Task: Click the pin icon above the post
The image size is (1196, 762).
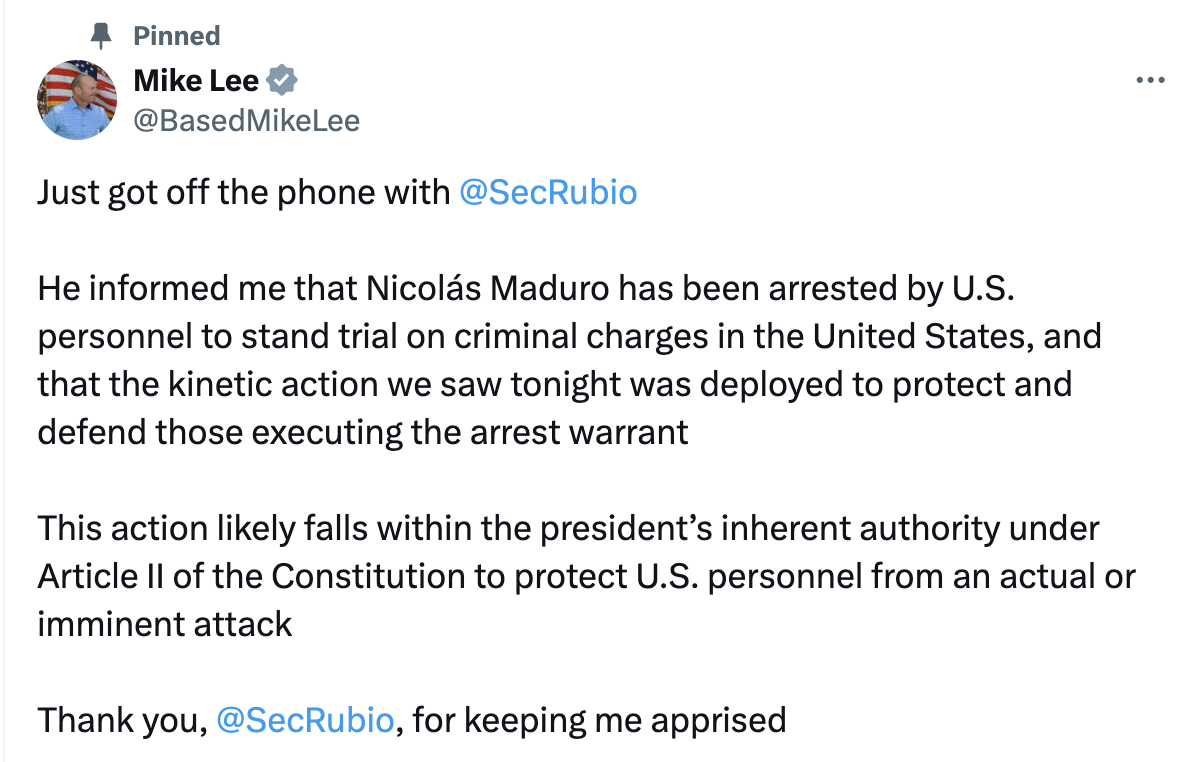Action: tap(101, 37)
